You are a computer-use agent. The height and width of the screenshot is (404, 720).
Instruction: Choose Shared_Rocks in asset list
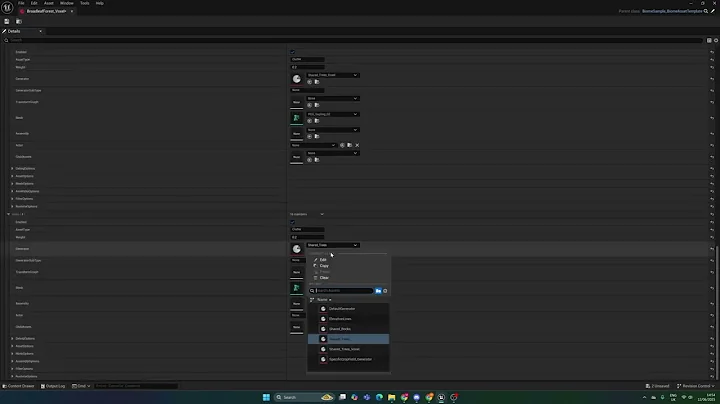click(349, 329)
